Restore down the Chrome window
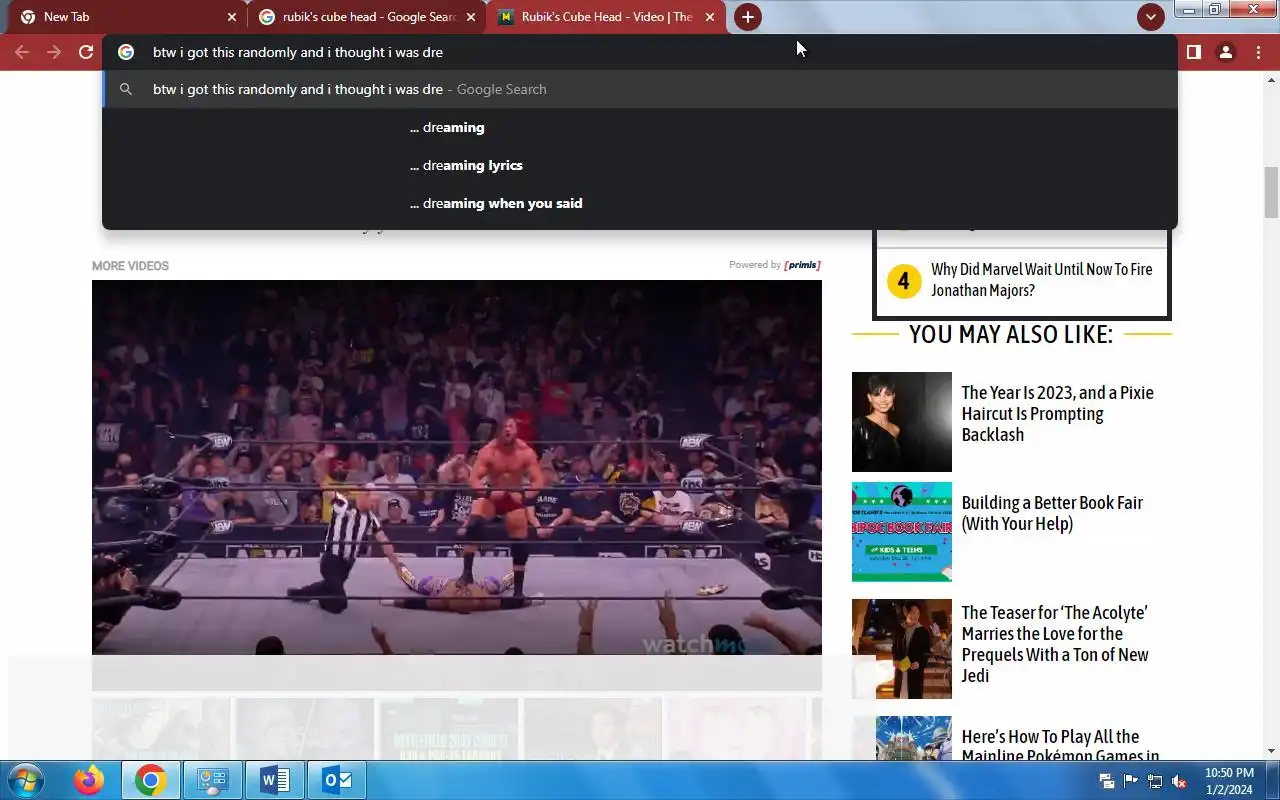 pos(1215,9)
